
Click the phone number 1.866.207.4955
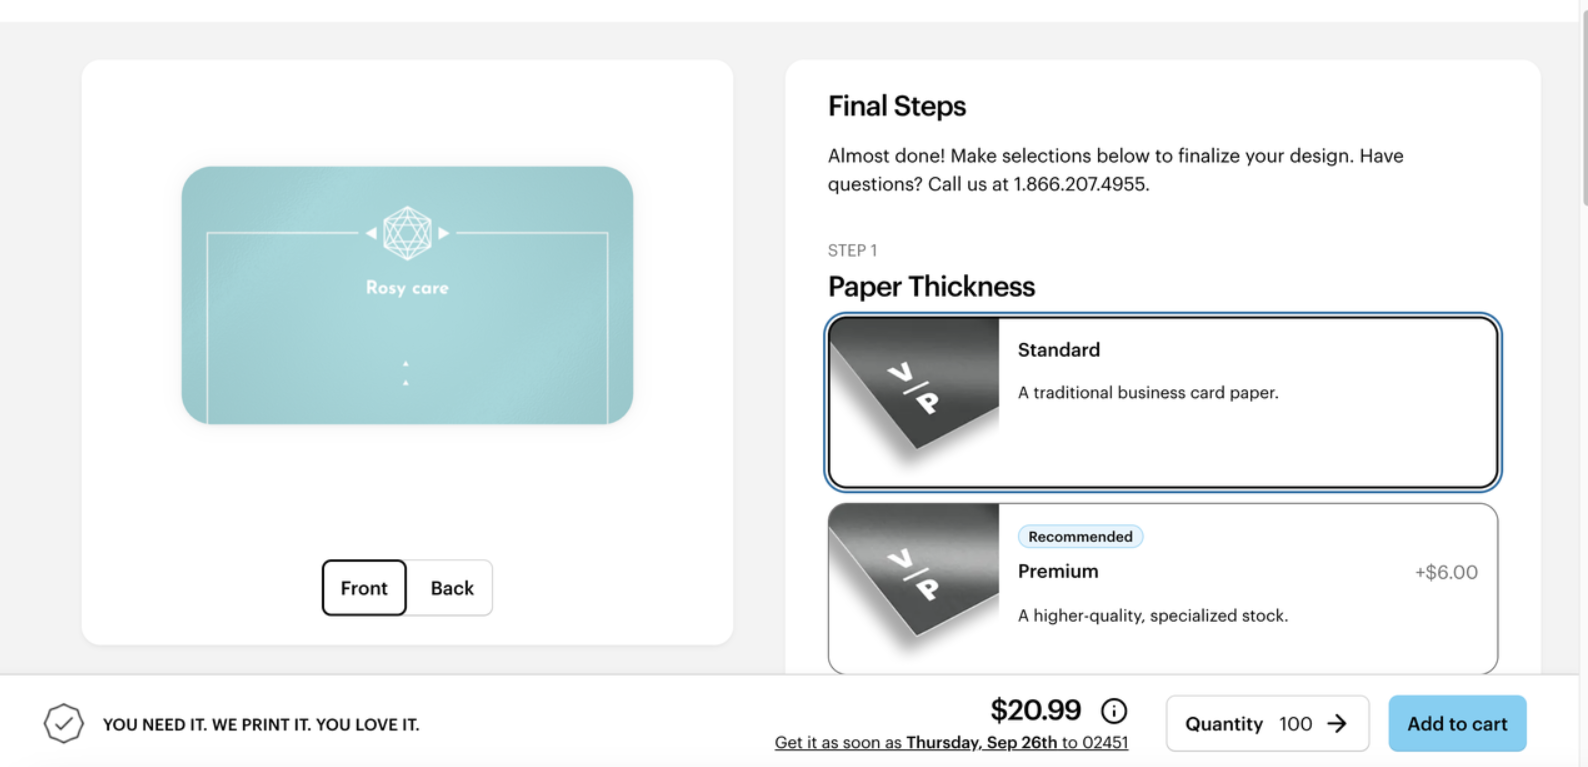tap(1080, 184)
